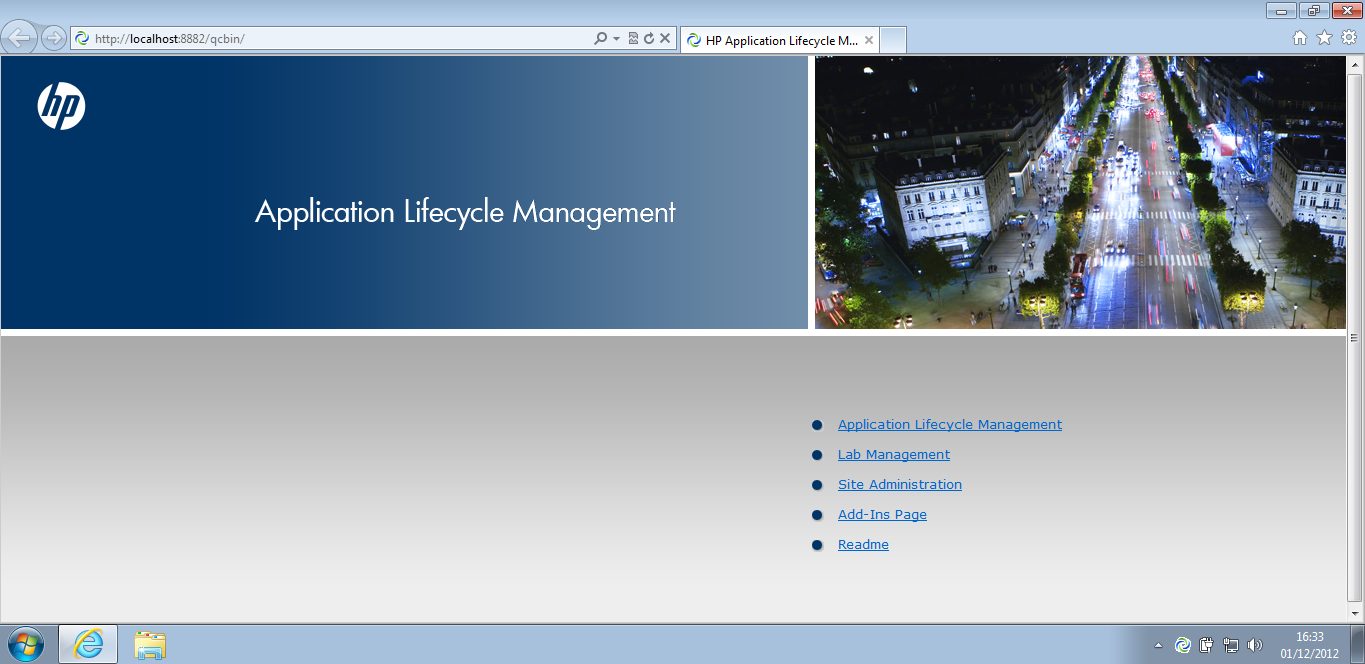1365x664 pixels.
Task: Open the Start menu
Action: 25,645
